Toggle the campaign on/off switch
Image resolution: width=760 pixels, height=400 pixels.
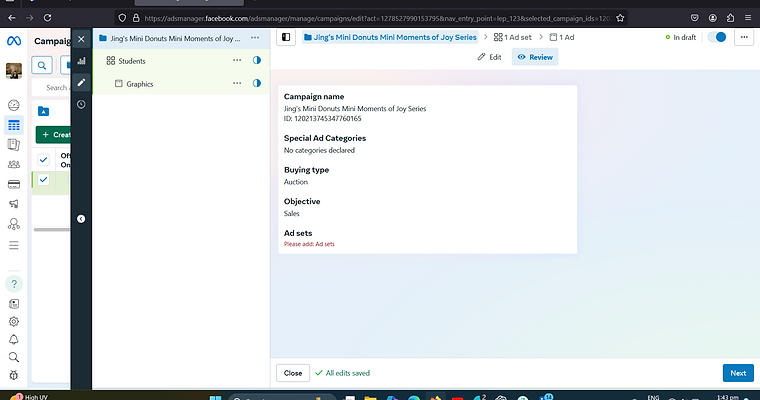[717, 37]
